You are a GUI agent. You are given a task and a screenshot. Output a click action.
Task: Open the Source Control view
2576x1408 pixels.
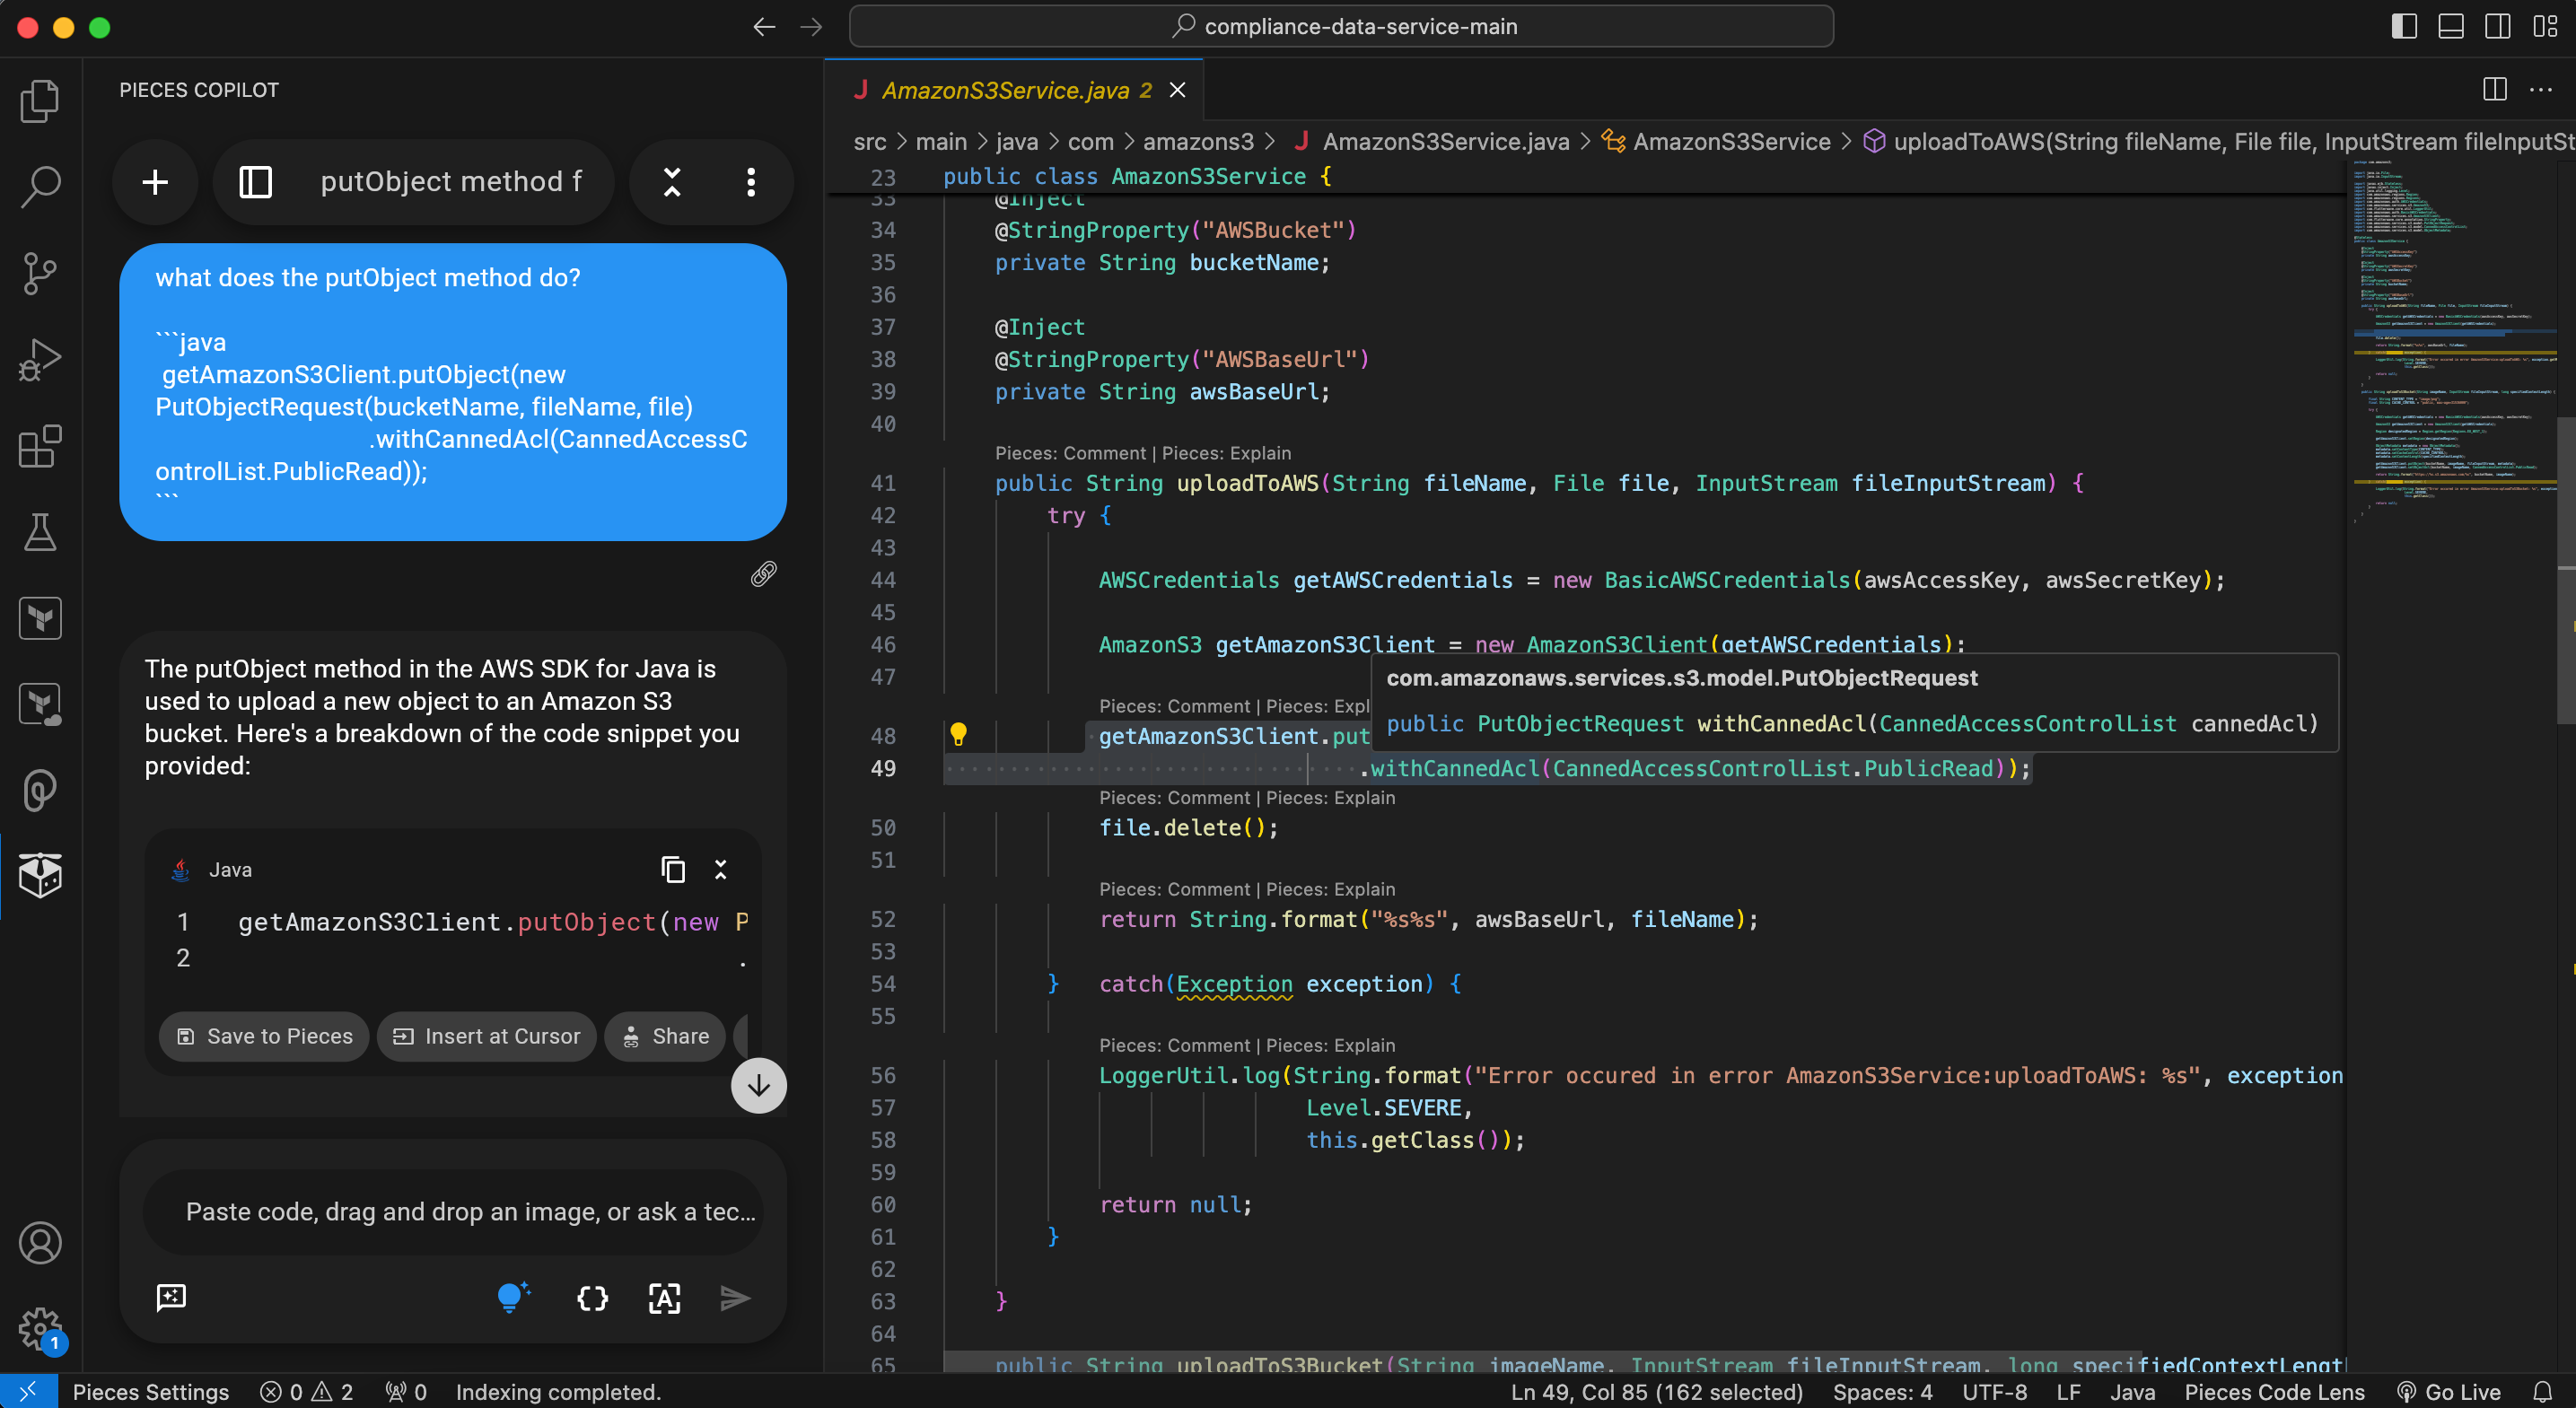[x=39, y=273]
